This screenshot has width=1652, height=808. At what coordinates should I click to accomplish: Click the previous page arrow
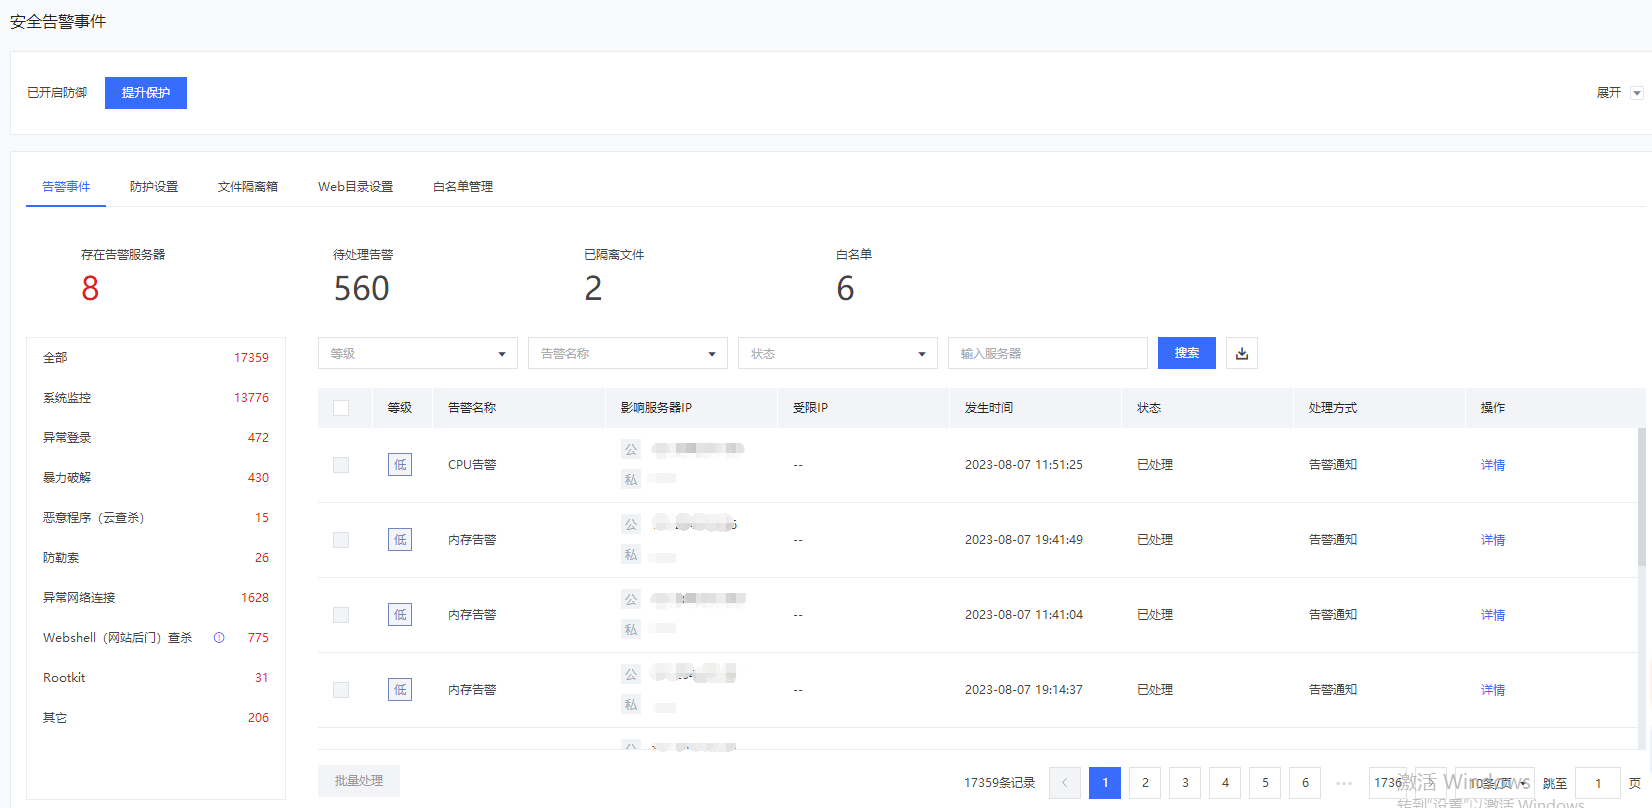tap(1064, 783)
